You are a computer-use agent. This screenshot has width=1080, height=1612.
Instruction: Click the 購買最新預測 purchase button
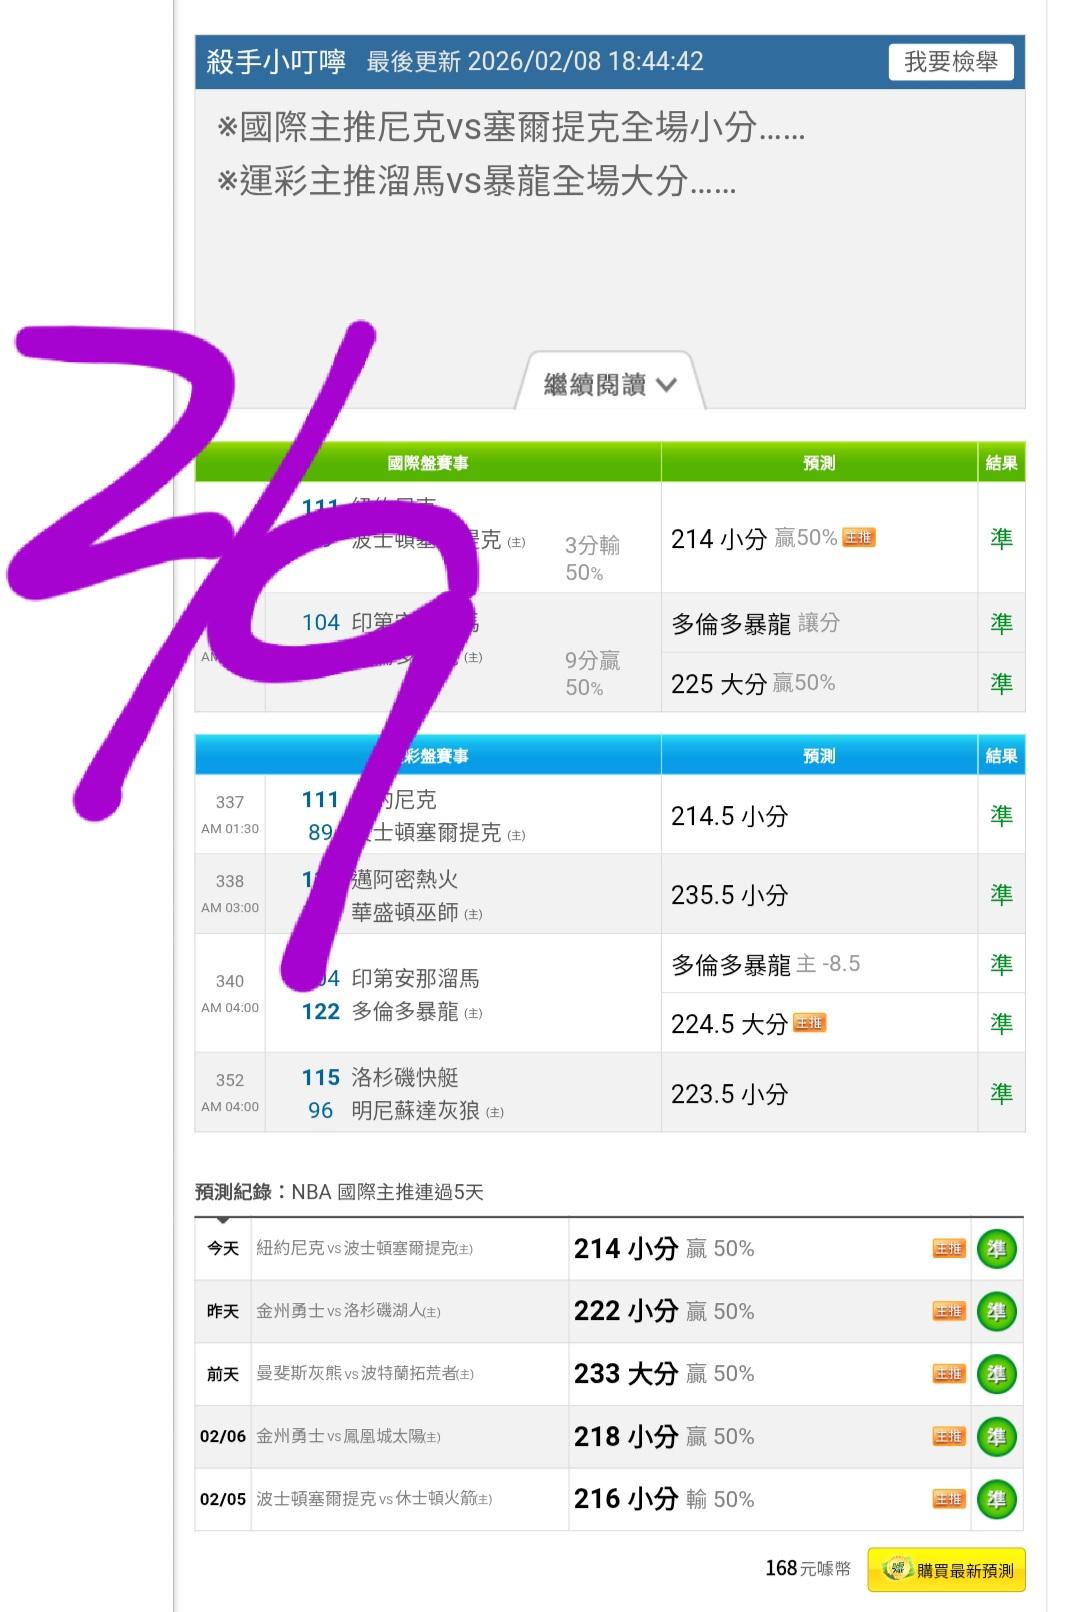(946, 1569)
